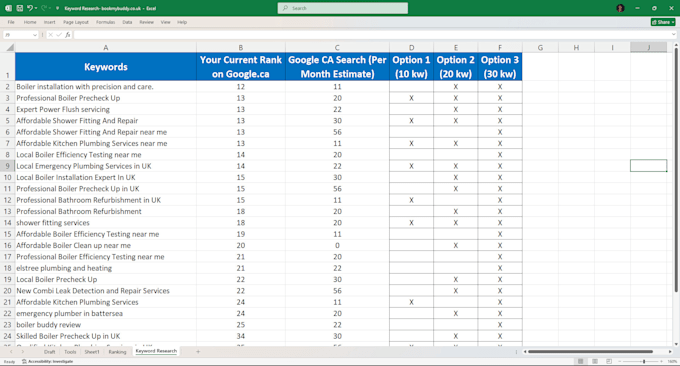Switch to the Ranking sheet tab

coord(117,352)
